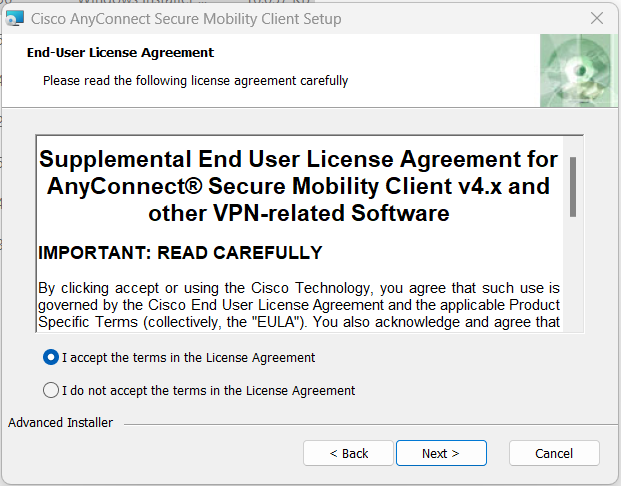
Task: Click the 'IMPORTANT: READ CAREFULLY' heading
Action: tap(180, 253)
